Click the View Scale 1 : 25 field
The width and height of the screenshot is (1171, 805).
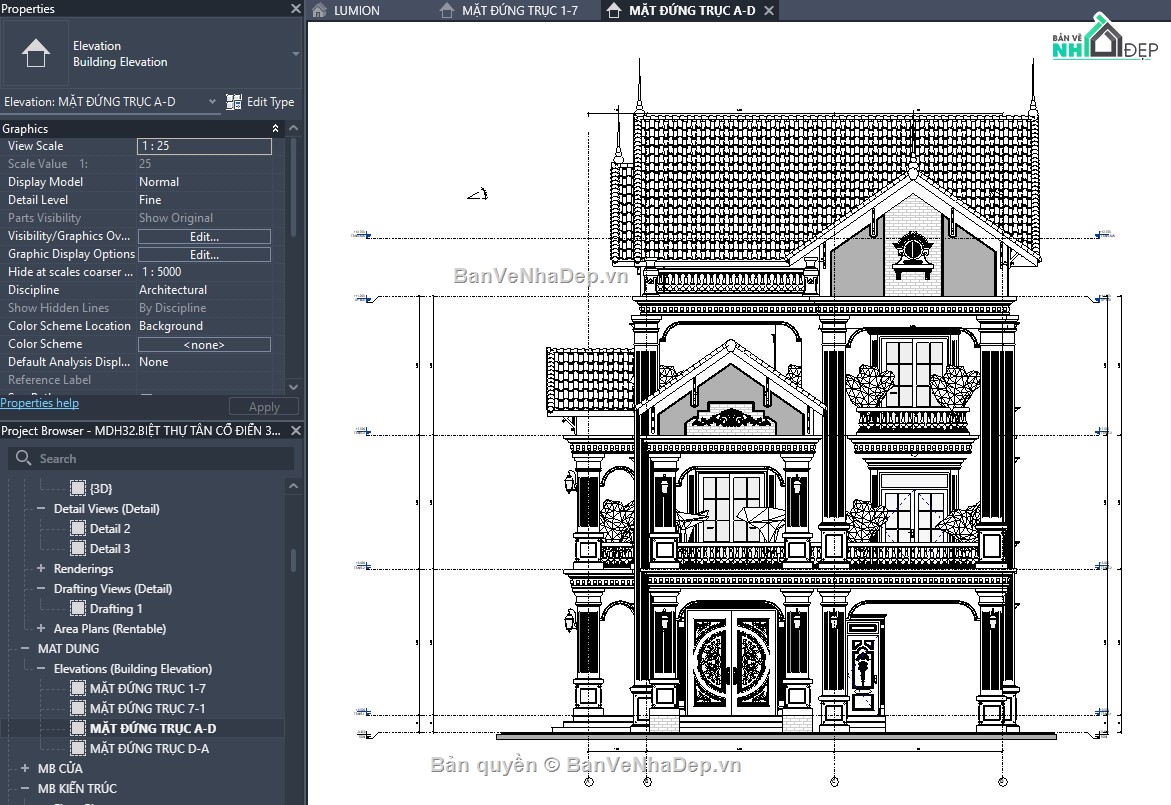204,146
